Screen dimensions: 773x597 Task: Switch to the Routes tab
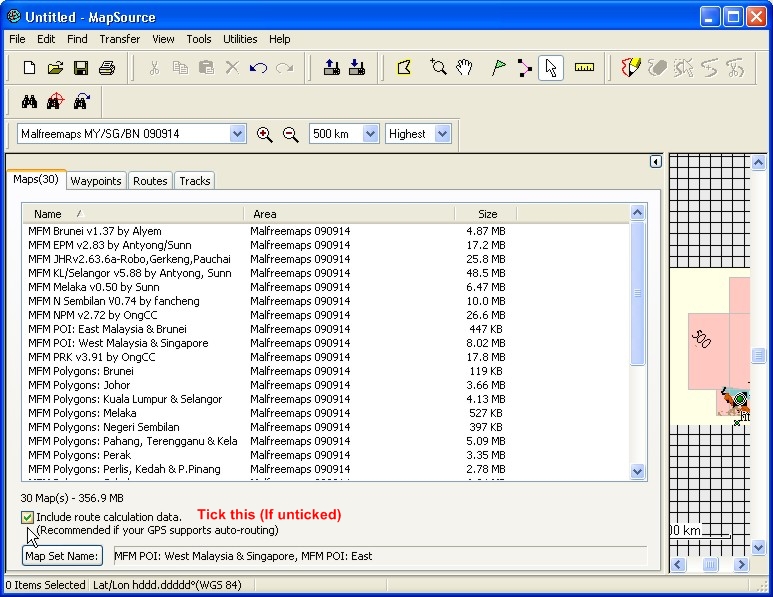tap(150, 181)
